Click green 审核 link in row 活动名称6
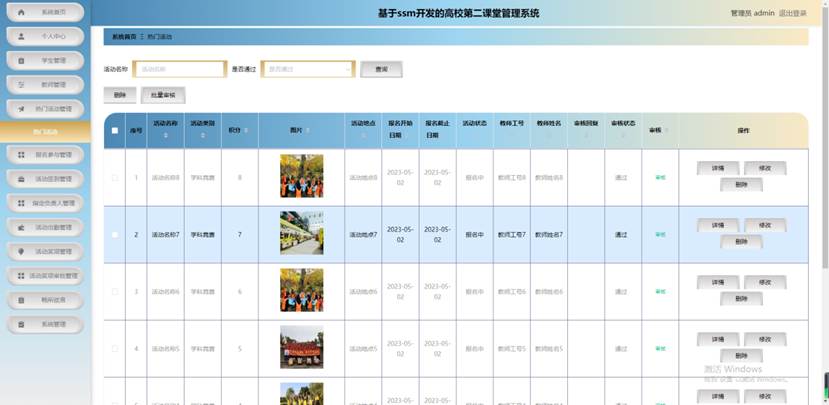 point(660,292)
